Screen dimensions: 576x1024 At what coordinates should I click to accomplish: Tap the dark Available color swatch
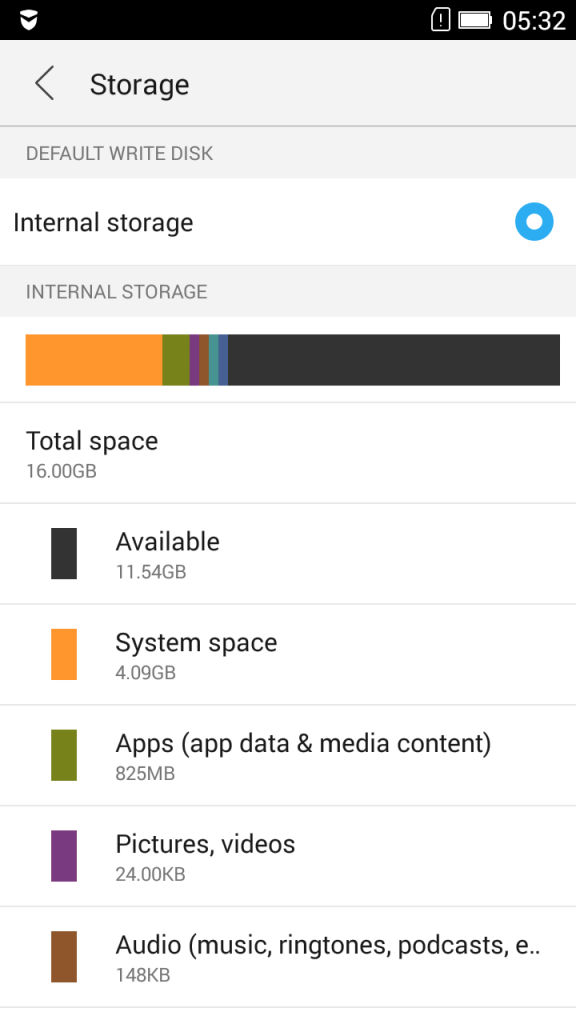(64, 553)
